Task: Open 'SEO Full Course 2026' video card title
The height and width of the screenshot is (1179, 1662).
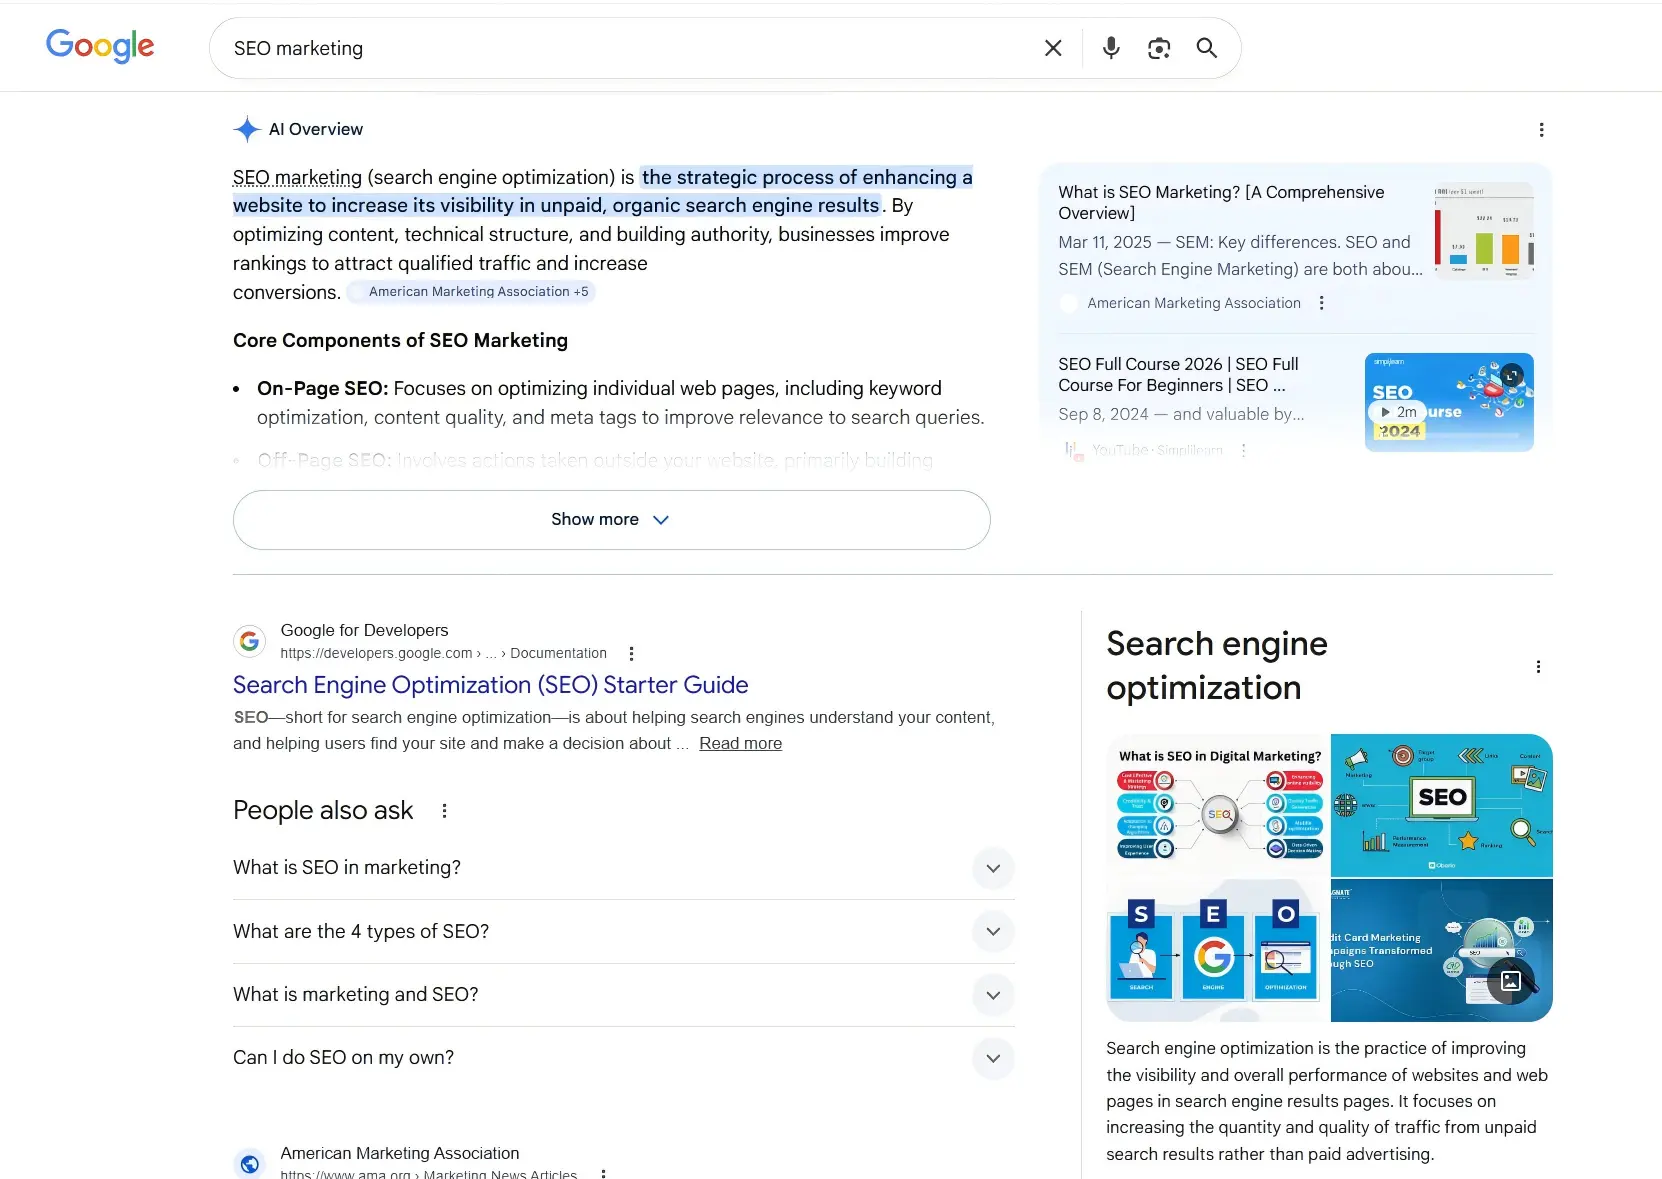Action: coord(1178,375)
